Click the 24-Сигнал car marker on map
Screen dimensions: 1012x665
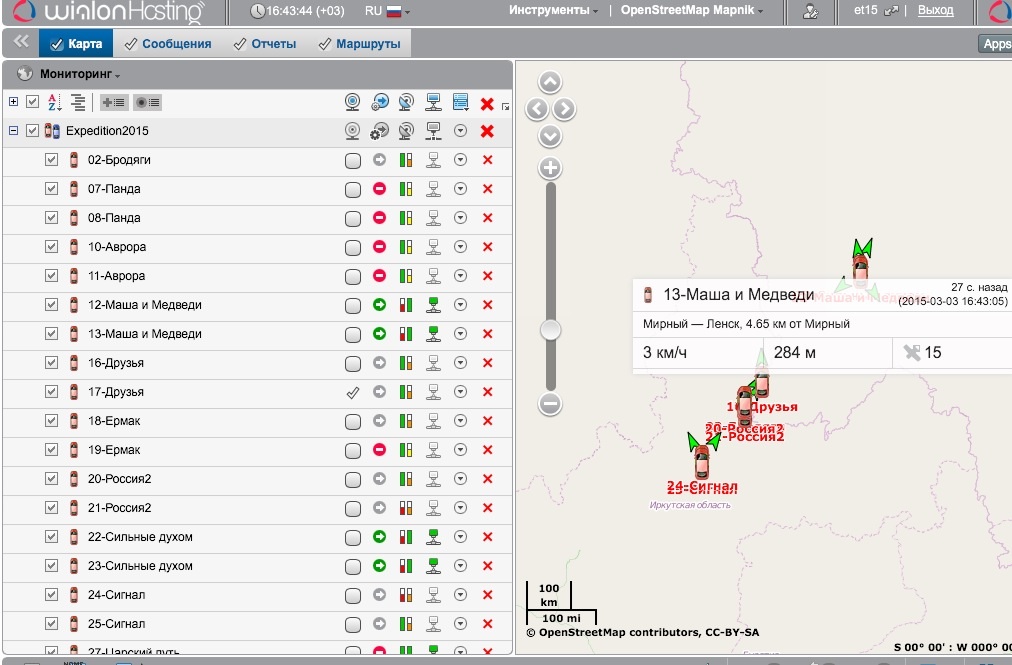click(x=701, y=461)
